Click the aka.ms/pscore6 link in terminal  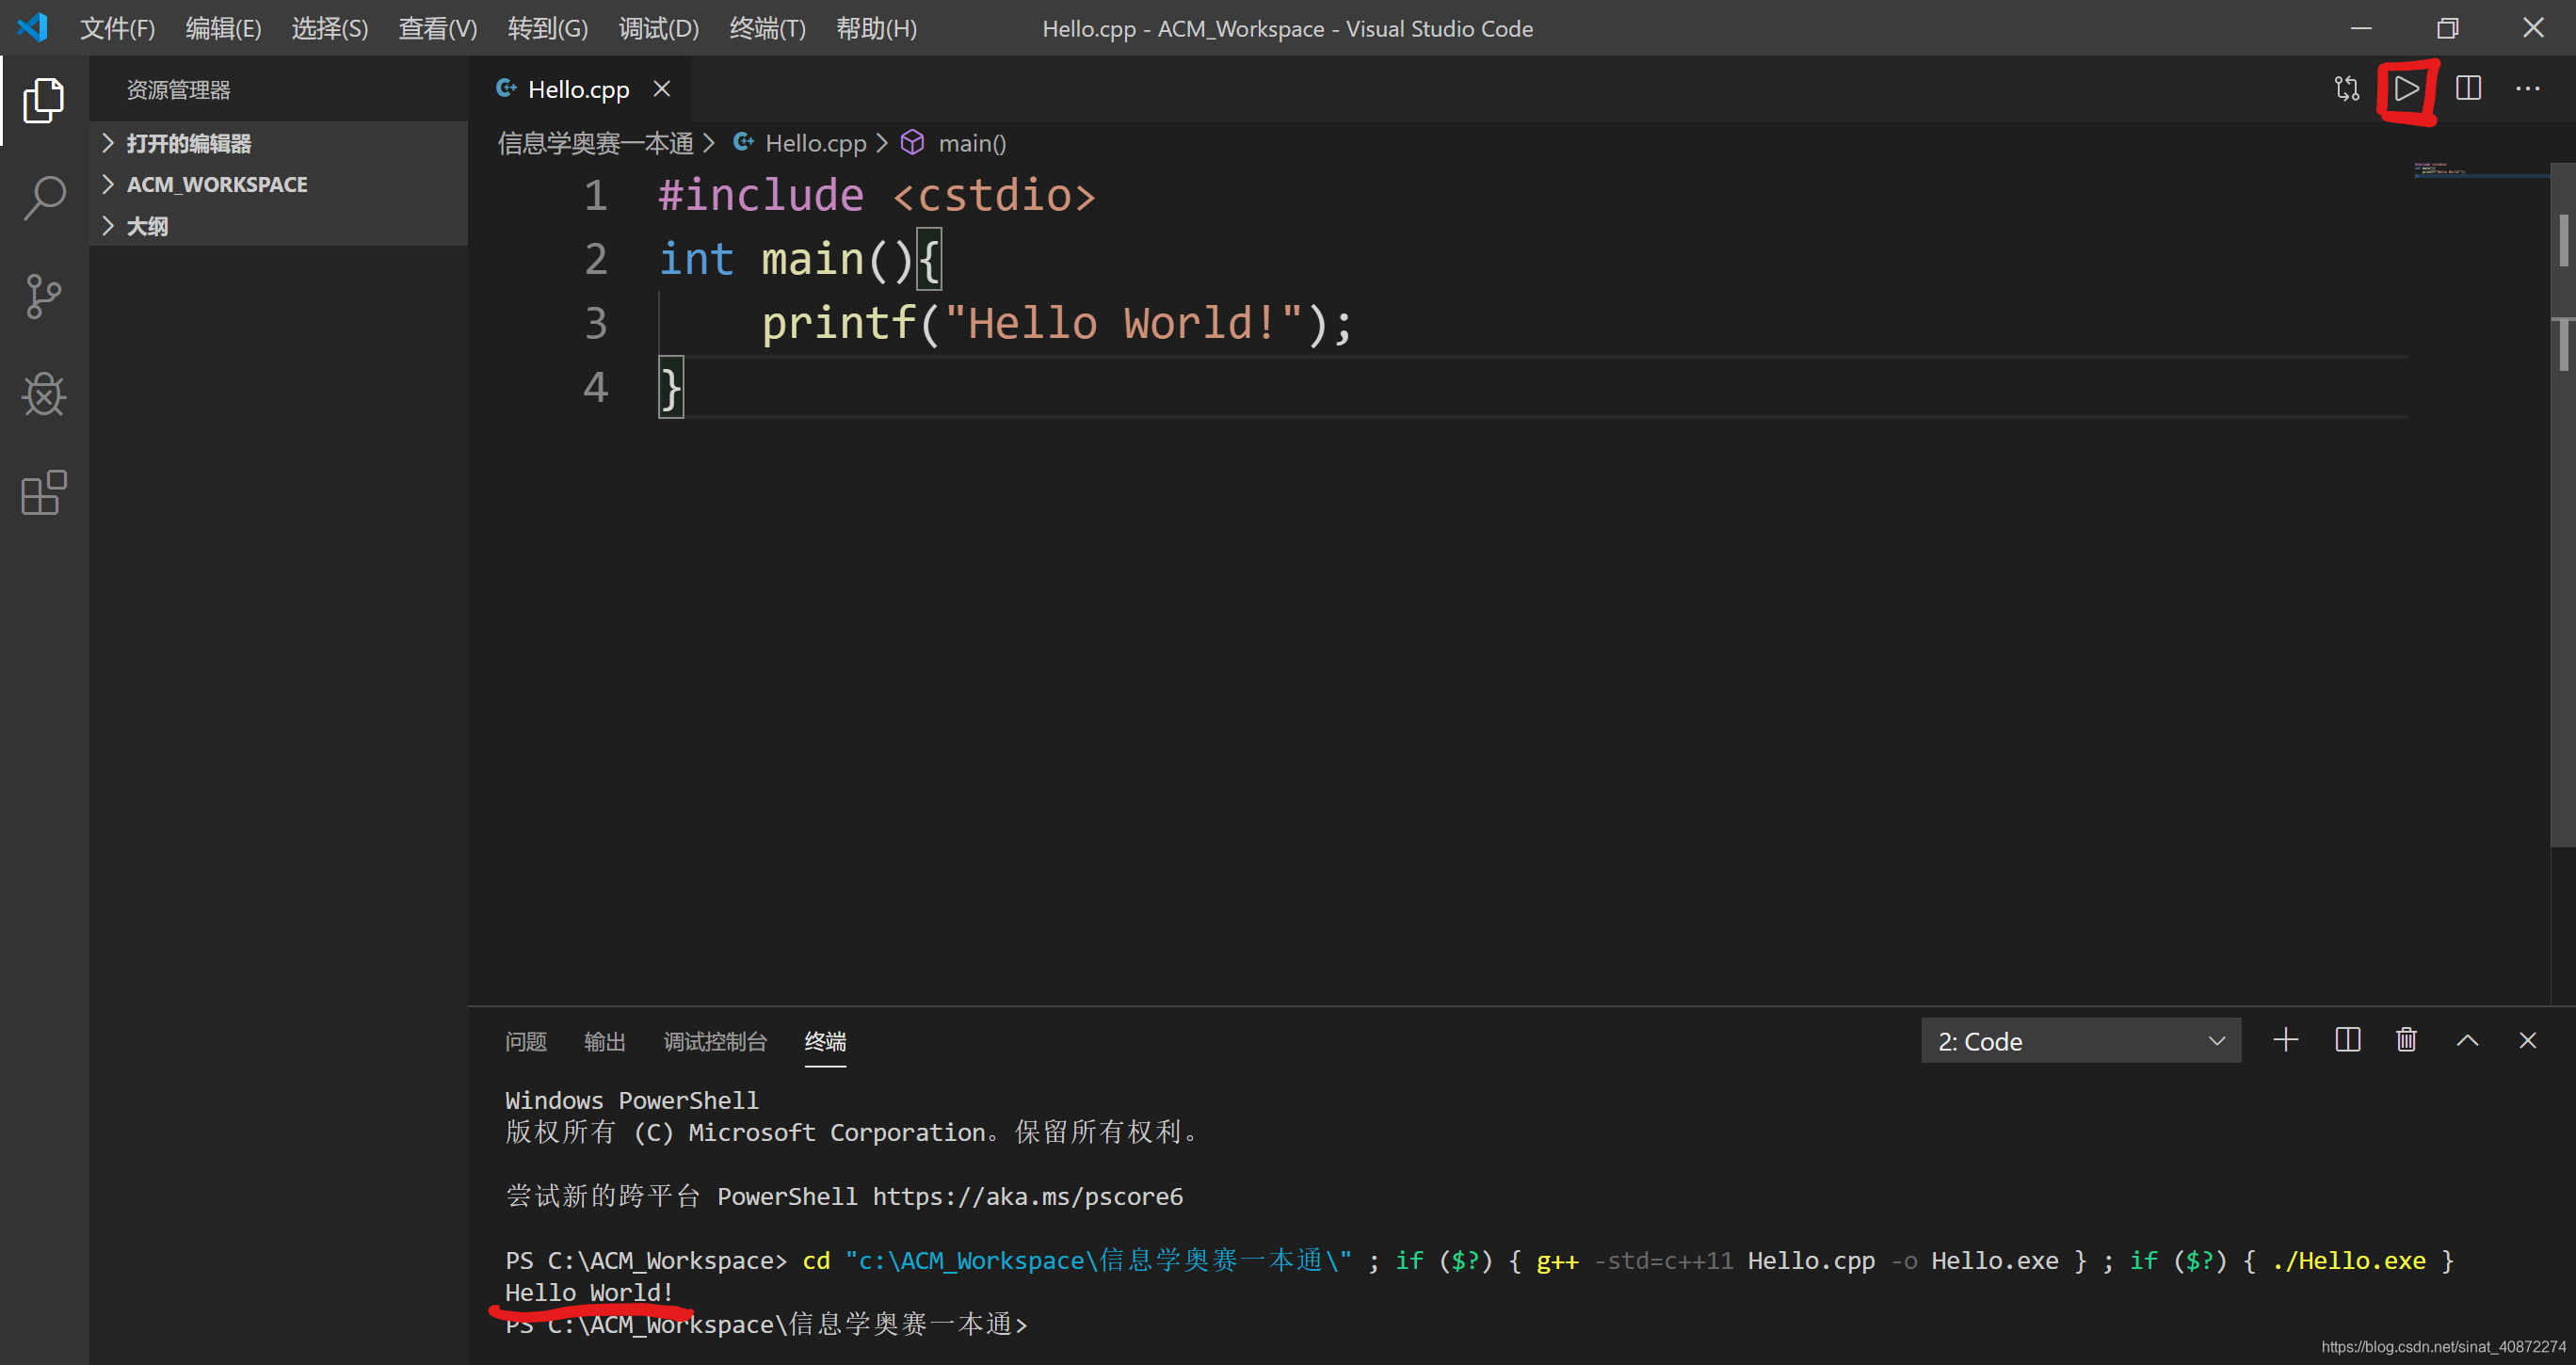[x=1028, y=1196]
